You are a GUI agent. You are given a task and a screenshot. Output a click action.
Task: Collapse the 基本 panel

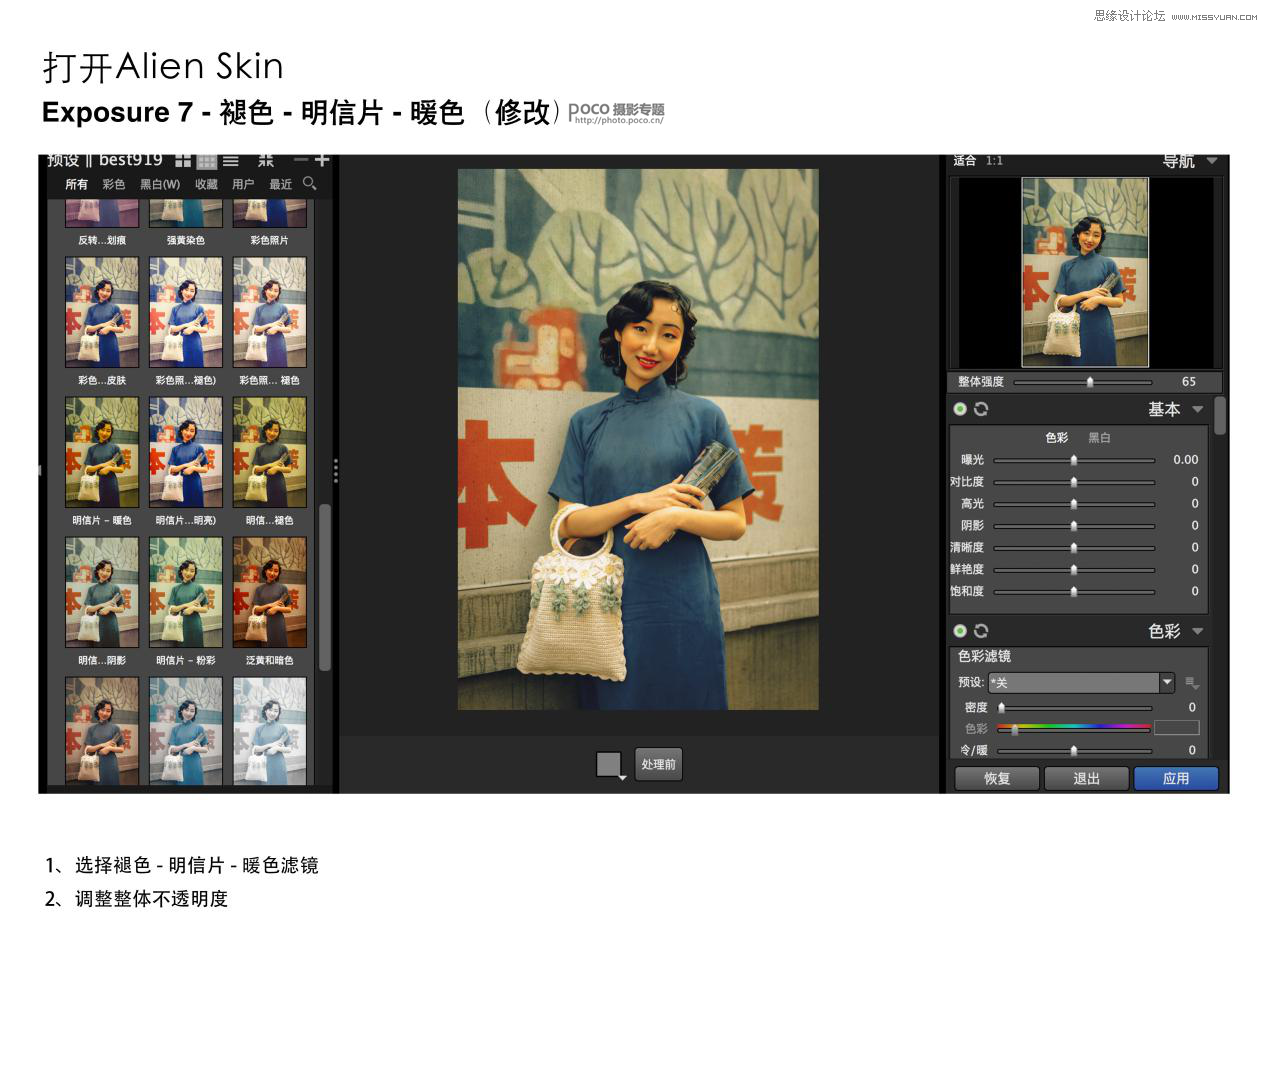(1198, 409)
